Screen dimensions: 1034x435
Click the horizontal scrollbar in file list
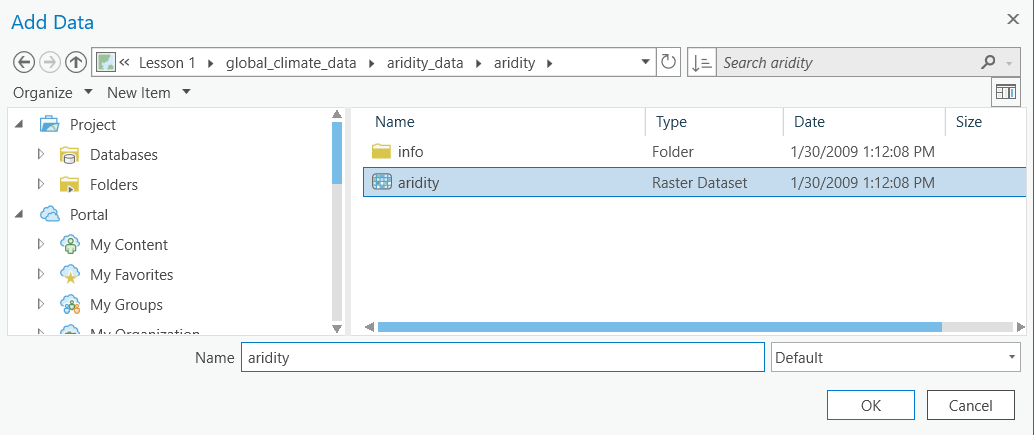pos(660,326)
